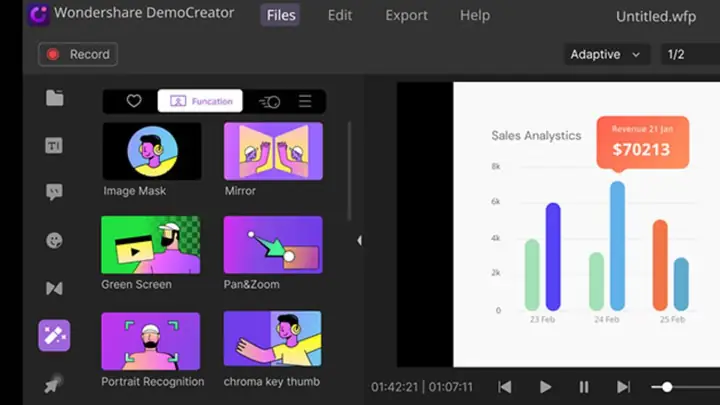Click the 01:42:21 timecode display

[x=394, y=387]
